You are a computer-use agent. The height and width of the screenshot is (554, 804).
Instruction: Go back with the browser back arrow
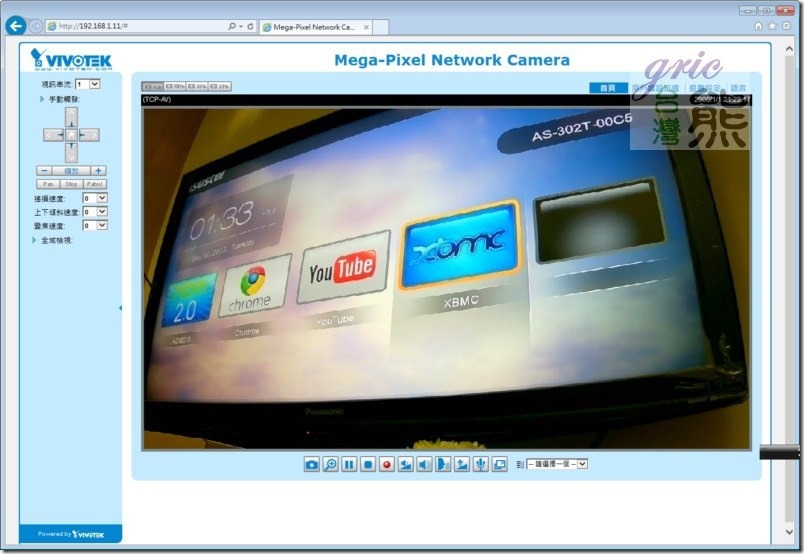click(x=16, y=26)
